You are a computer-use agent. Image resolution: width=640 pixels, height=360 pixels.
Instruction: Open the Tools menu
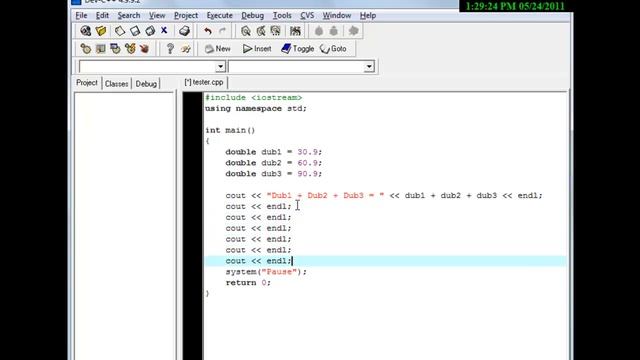(x=282, y=16)
